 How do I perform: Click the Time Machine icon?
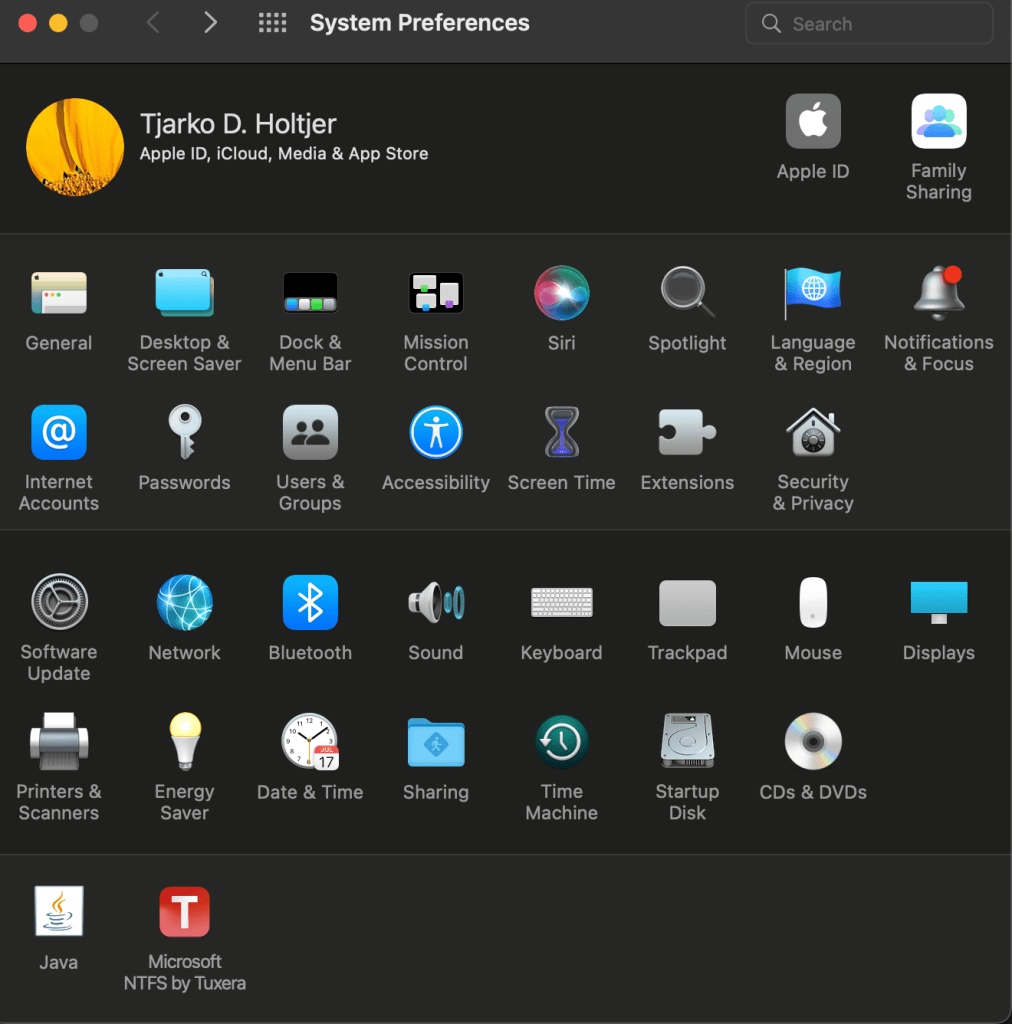click(x=561, y=742)
